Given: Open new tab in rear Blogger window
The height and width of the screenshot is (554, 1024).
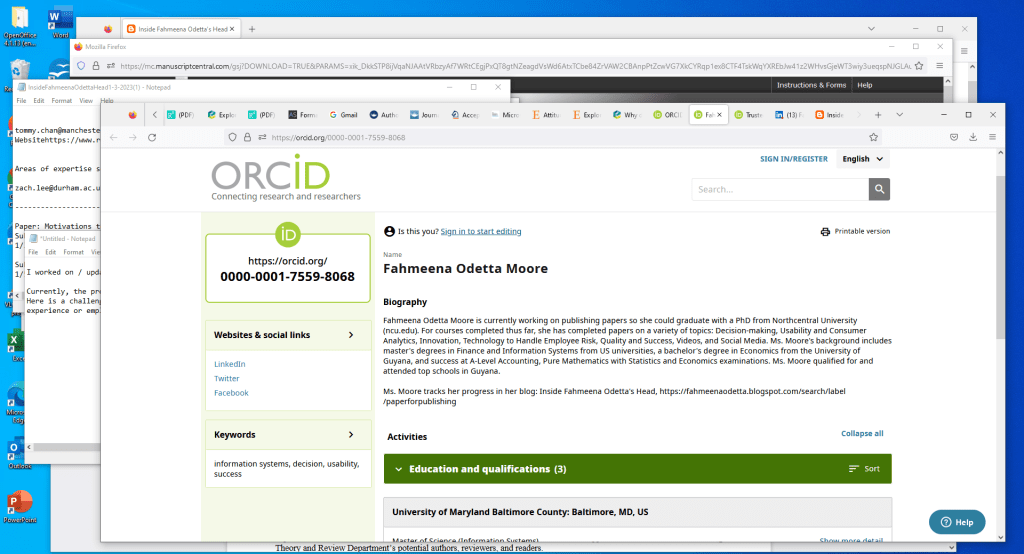Looking at the screenshot, I should (x=252, y=29).
